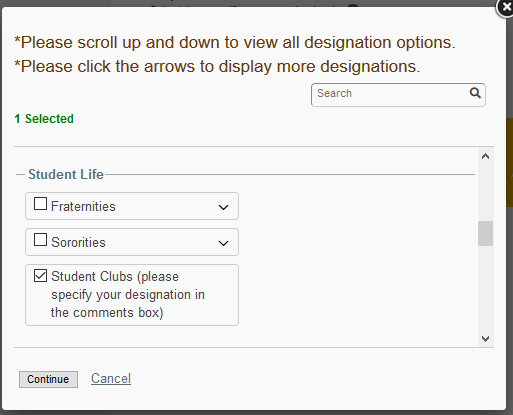Click the Sororities label text

tap(78, 243)
